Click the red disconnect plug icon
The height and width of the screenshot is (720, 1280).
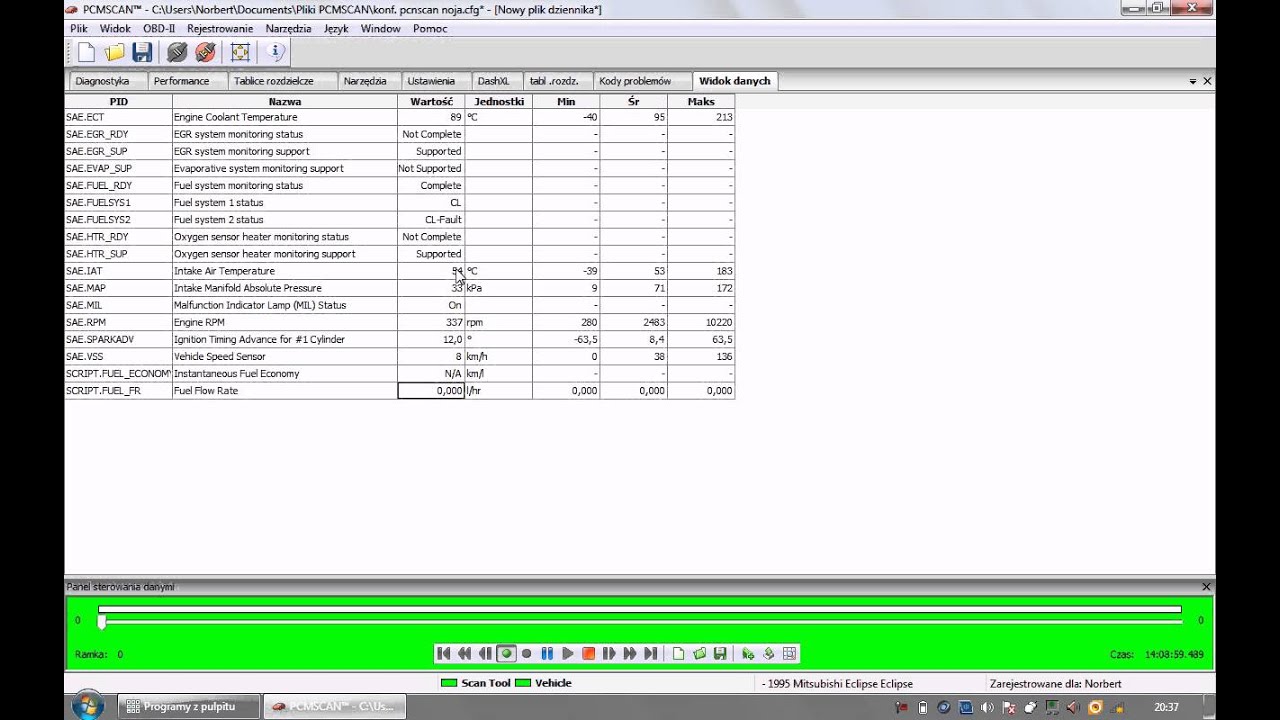(205, 52)
